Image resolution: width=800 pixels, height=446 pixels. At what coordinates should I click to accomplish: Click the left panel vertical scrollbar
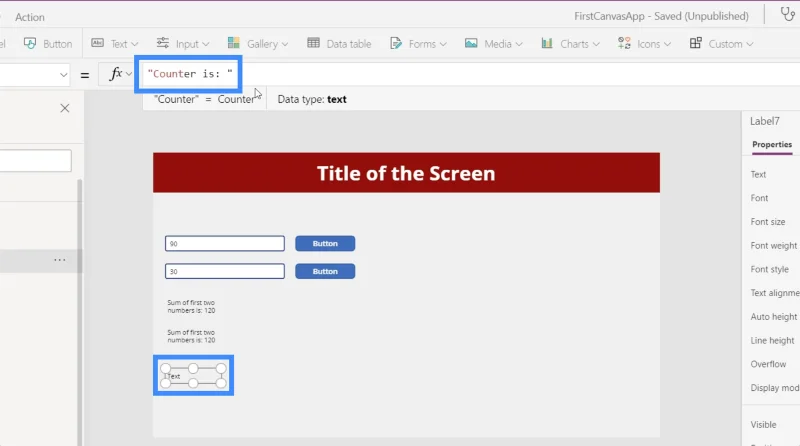[x=80, y=311]
